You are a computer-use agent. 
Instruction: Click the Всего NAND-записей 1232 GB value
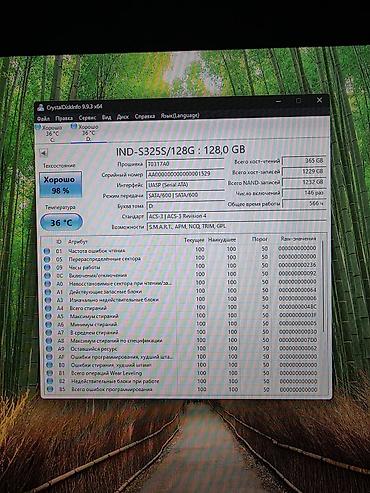304,182
